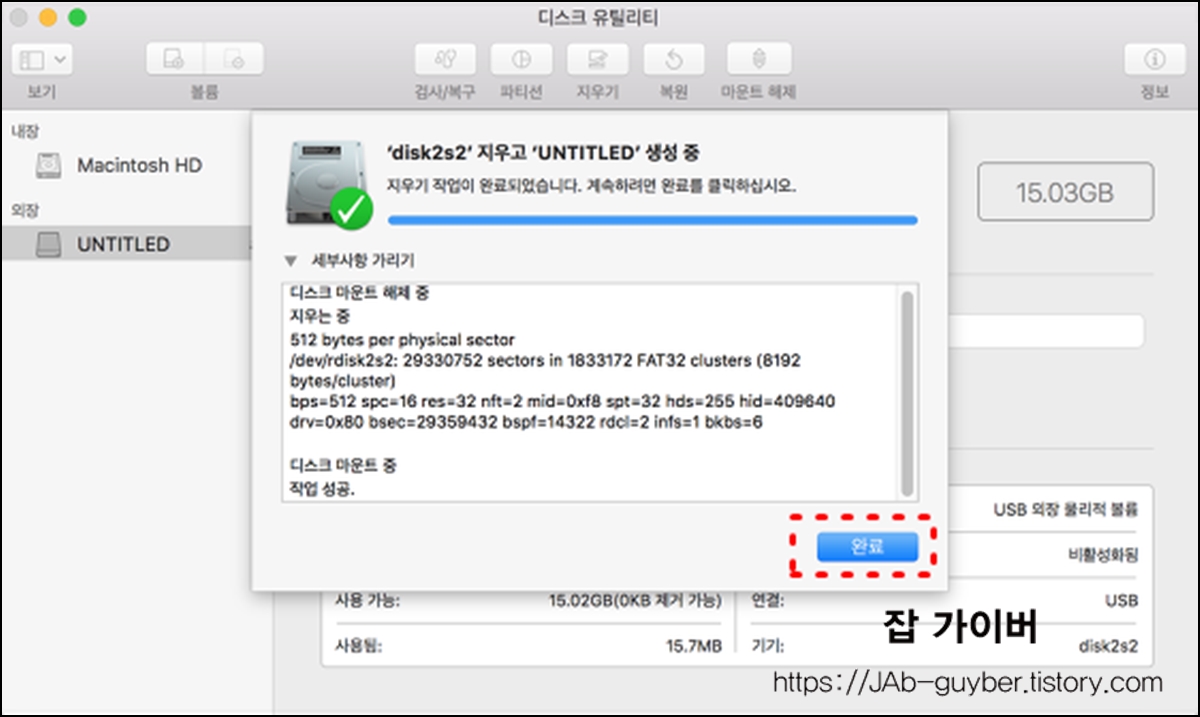This screenshot has width=1200, height=717.
Task: Click the blue progress bar
Action: [650, 218]
